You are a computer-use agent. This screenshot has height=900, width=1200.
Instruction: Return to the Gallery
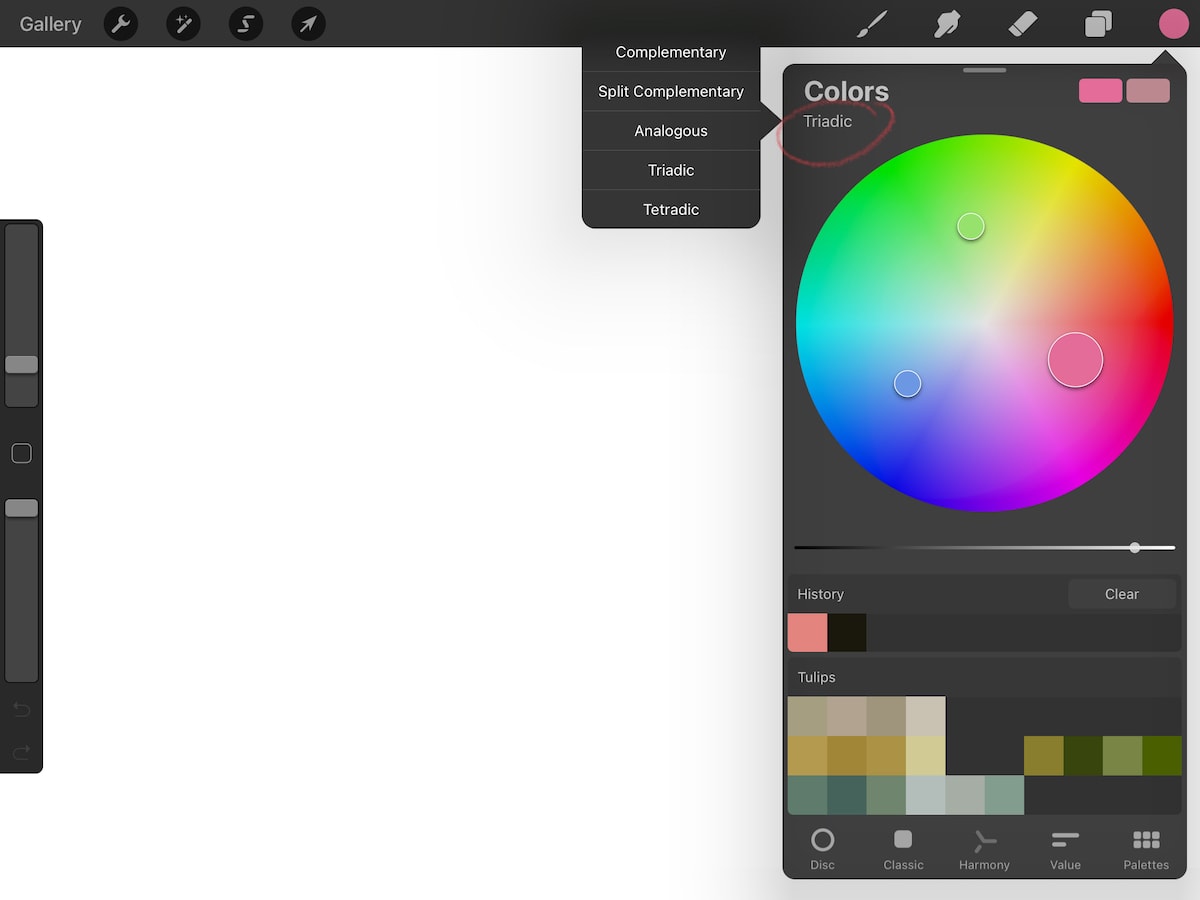tap(50, 24)
